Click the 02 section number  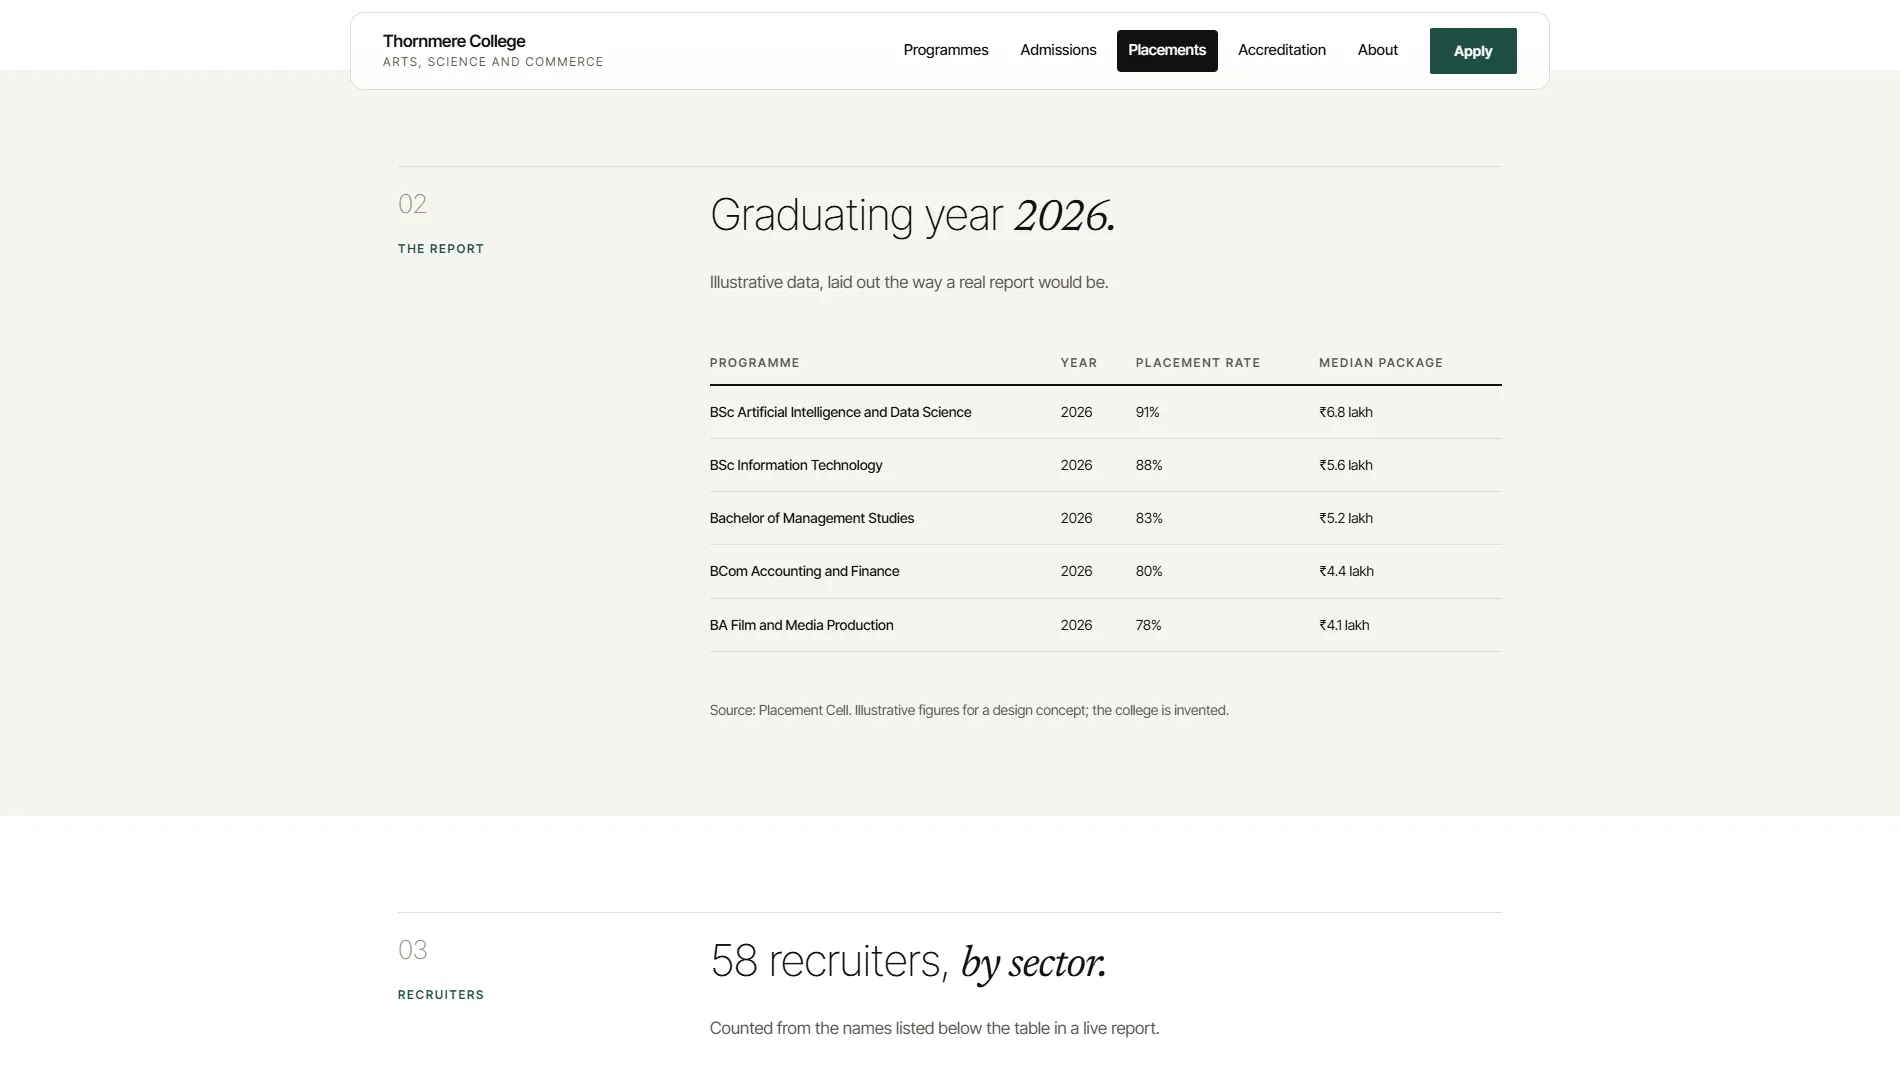pyautogui.click(x=412, y=204)
